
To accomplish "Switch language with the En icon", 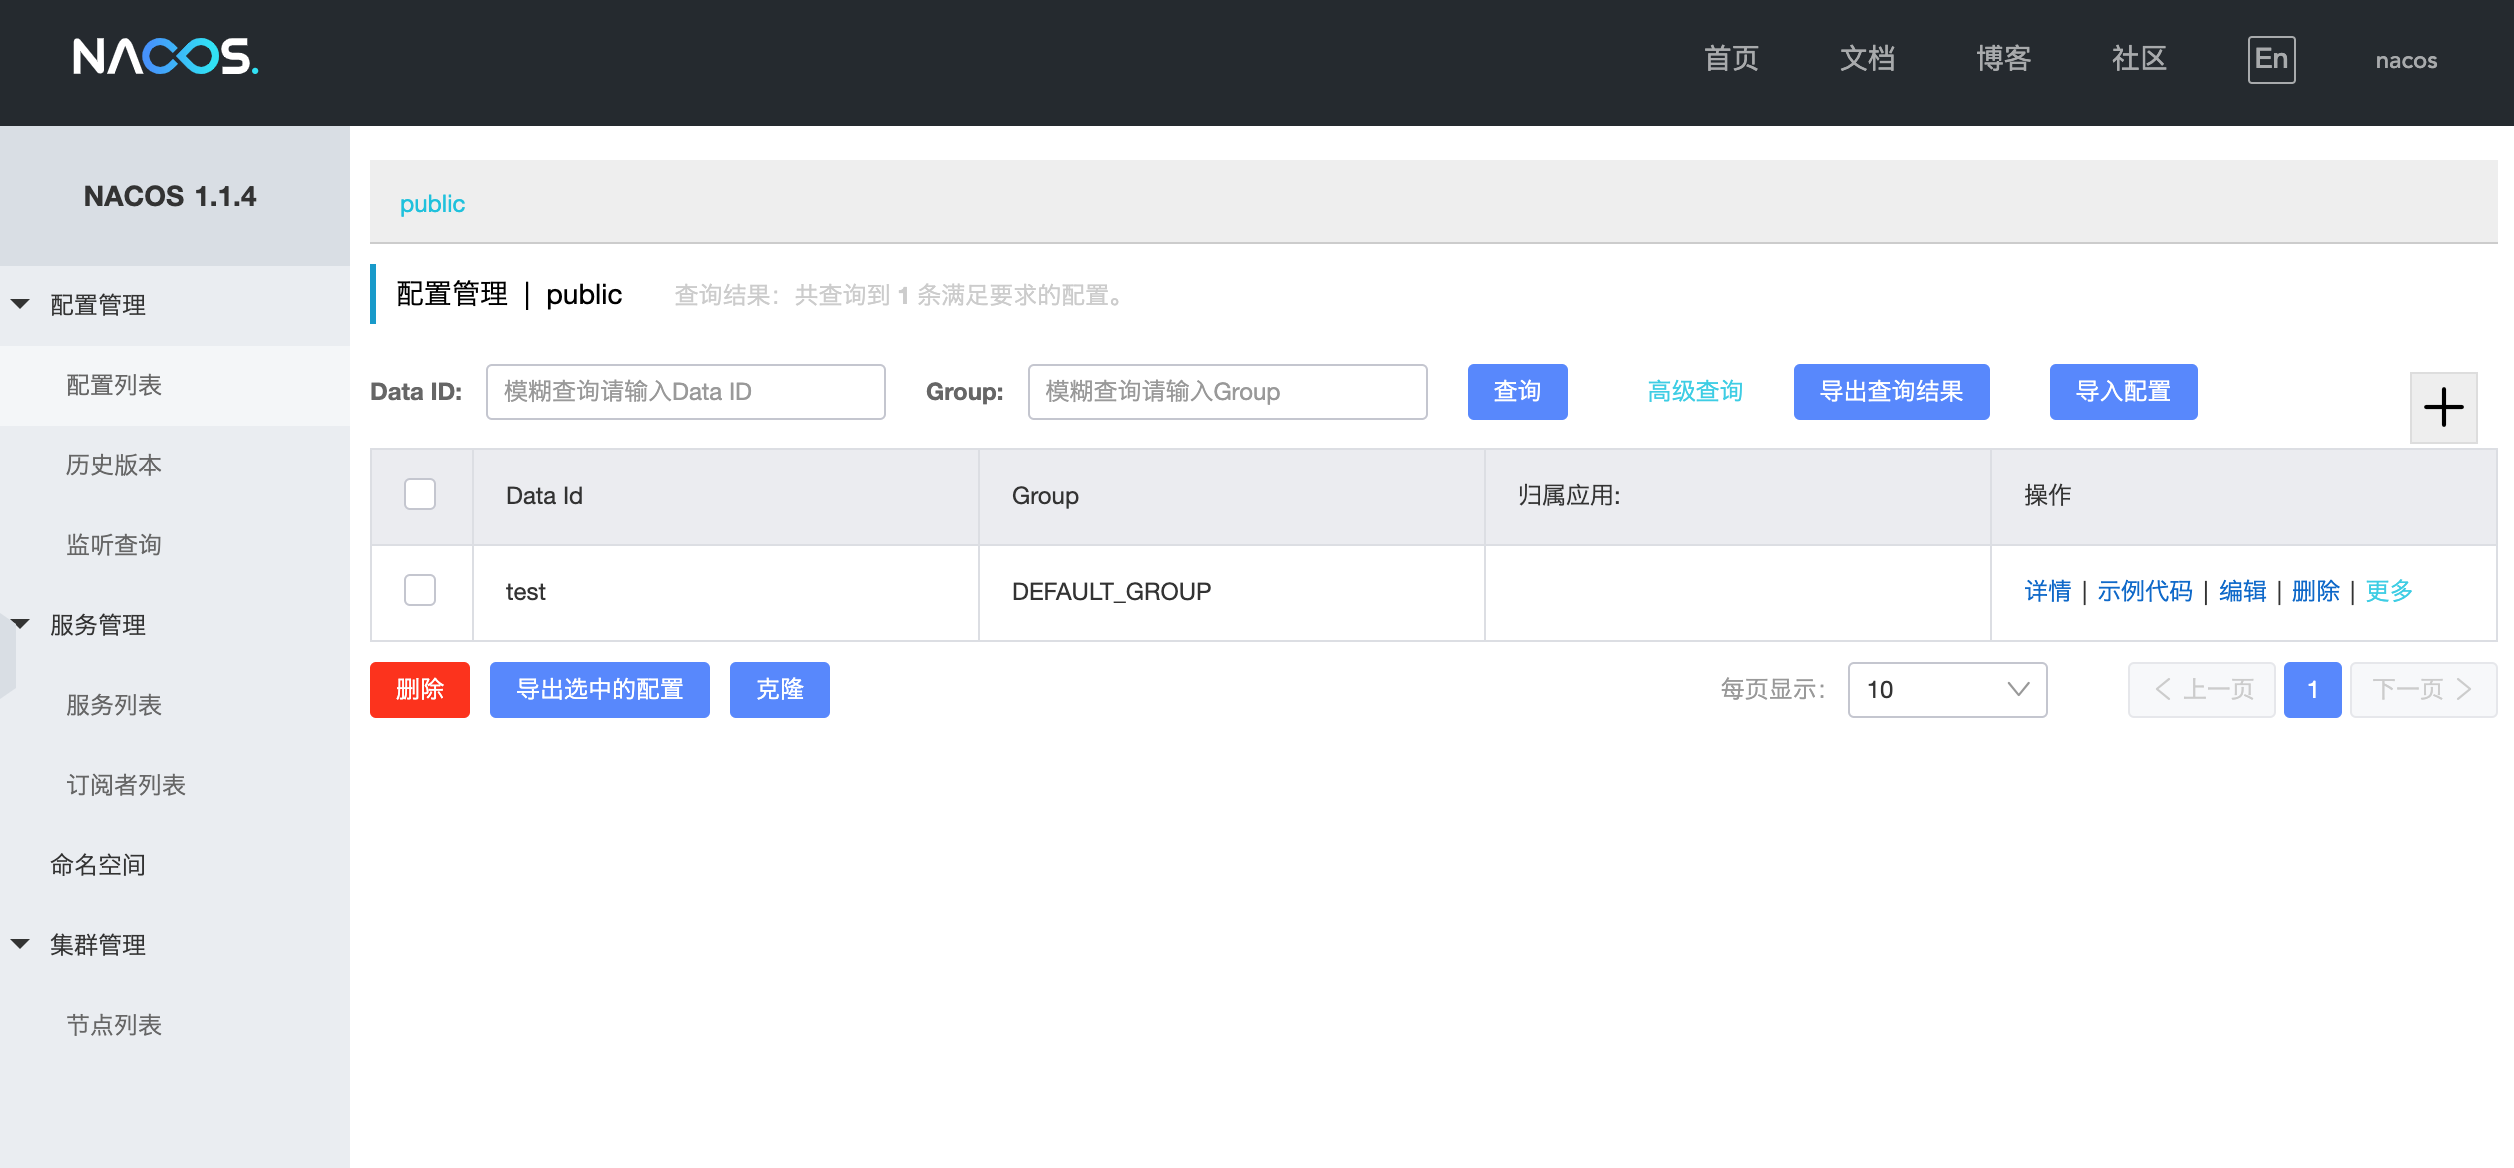I will click(x=2271, y=60).
